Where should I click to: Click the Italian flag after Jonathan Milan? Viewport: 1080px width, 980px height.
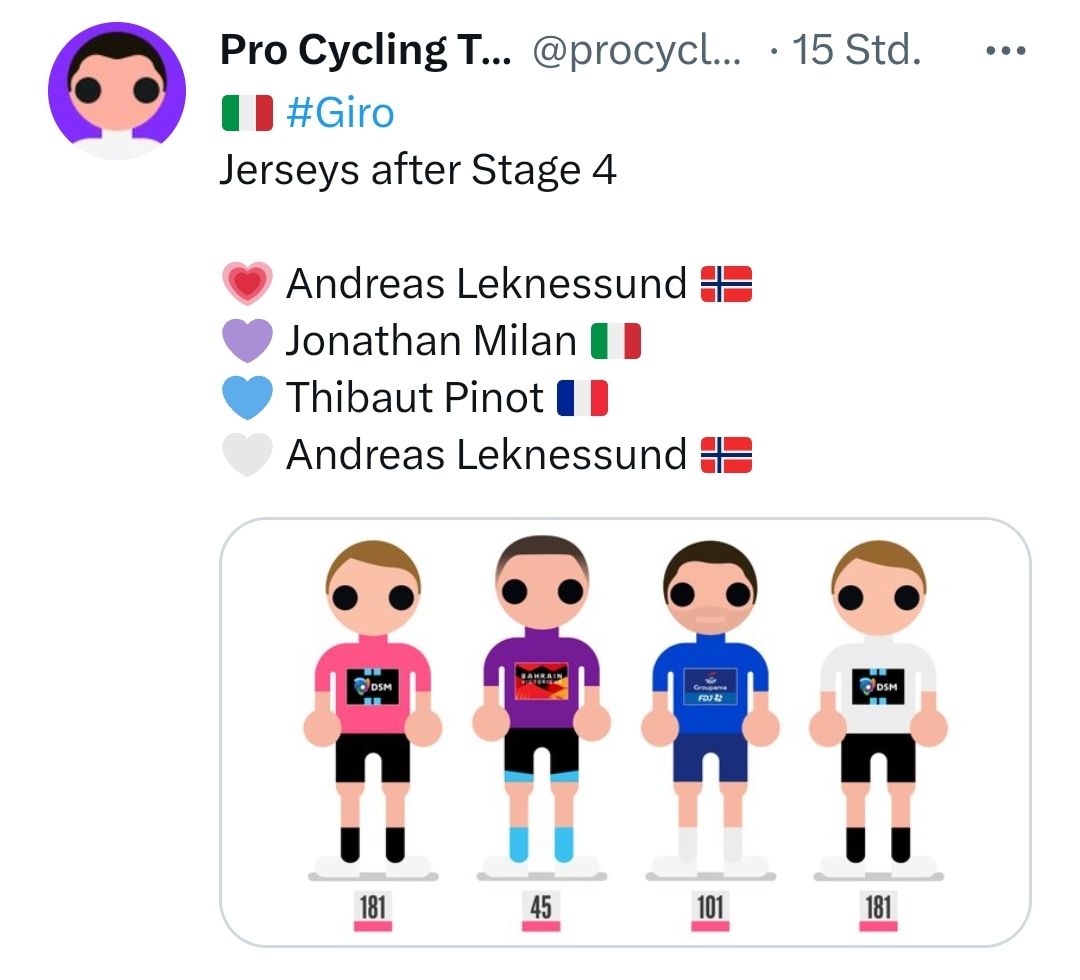pyautogui.click(x=615, y=341)
